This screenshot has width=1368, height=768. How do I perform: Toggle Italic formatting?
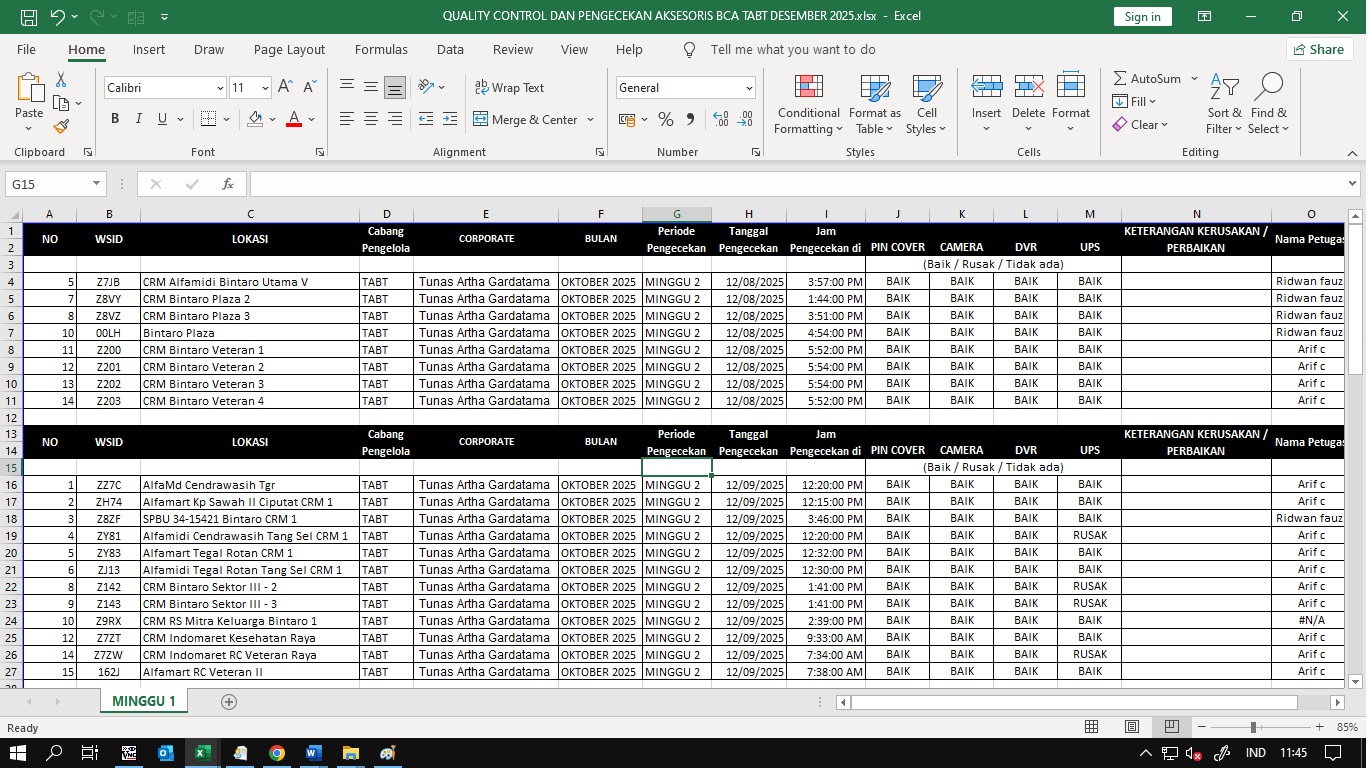point(139,119)
